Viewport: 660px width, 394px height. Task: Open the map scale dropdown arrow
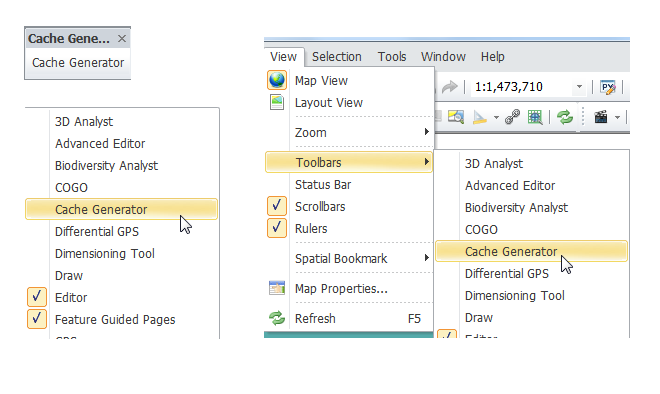[x=579, y=87]
